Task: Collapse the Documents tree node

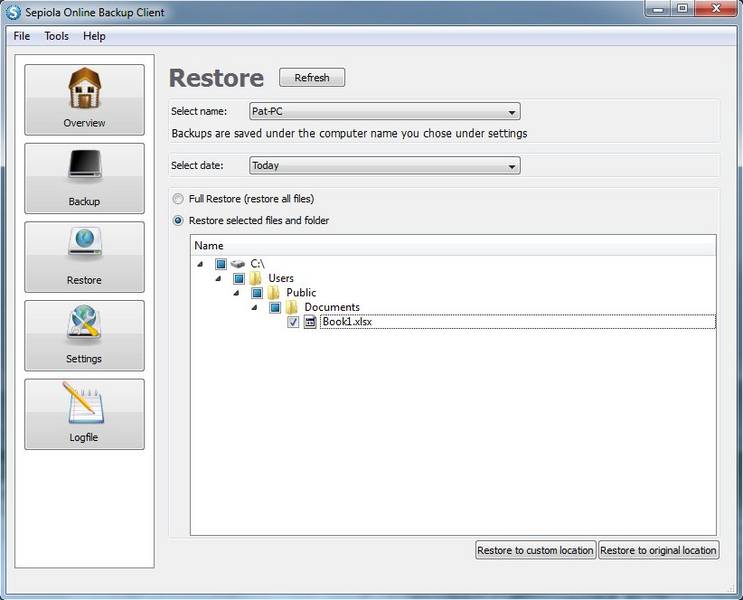Action: [x=254, y=307]
